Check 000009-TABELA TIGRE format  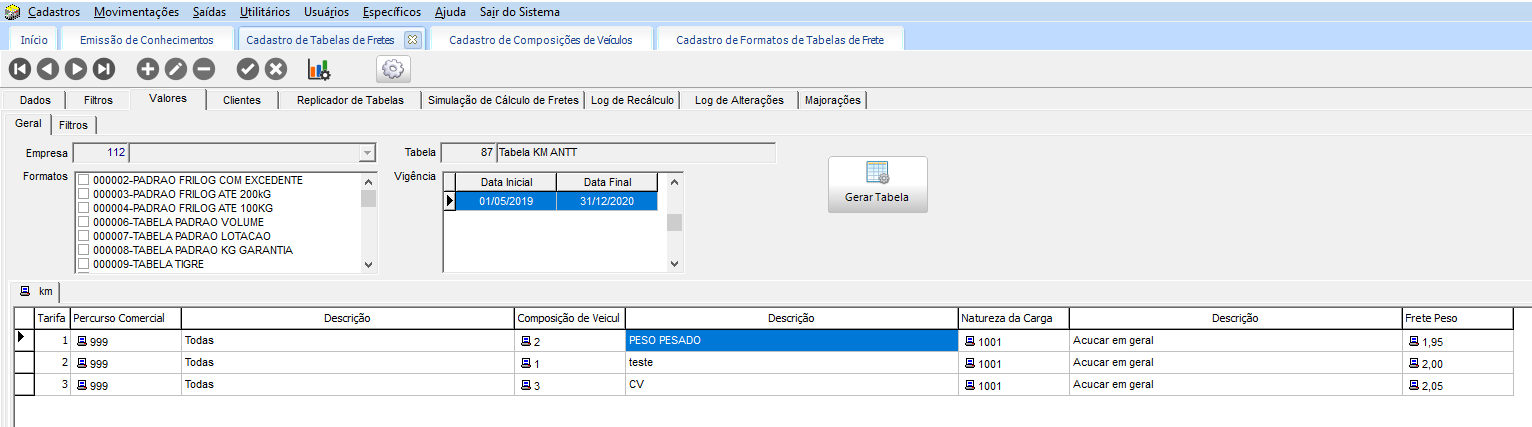[x=85, y=264]
